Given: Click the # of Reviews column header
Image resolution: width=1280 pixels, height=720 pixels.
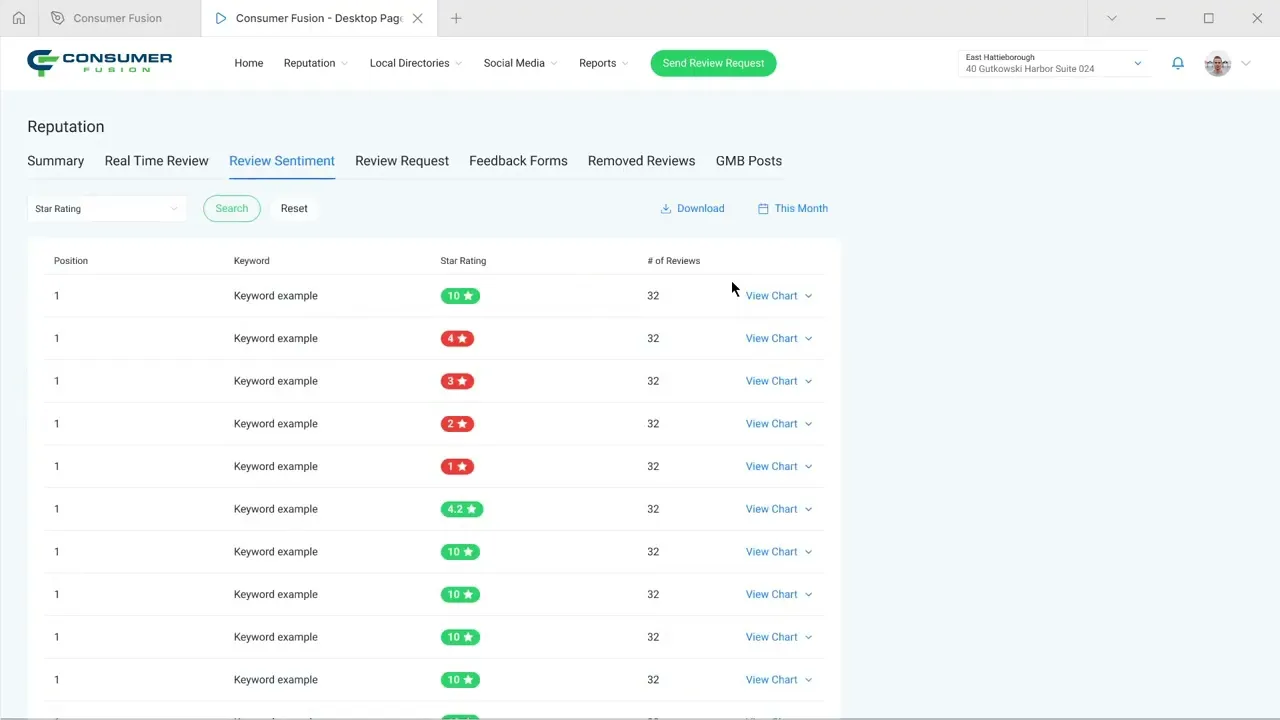Looking at the screenshot, I should 674,261.
